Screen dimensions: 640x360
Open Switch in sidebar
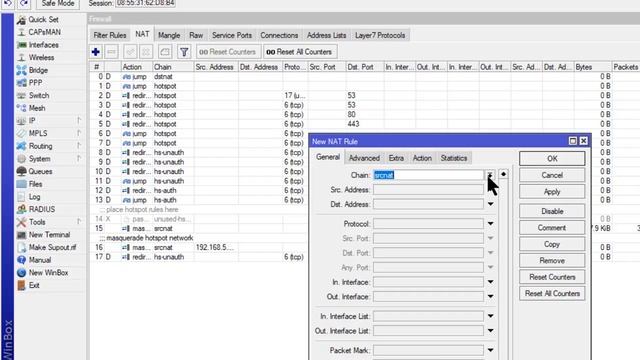pos(39,96)
